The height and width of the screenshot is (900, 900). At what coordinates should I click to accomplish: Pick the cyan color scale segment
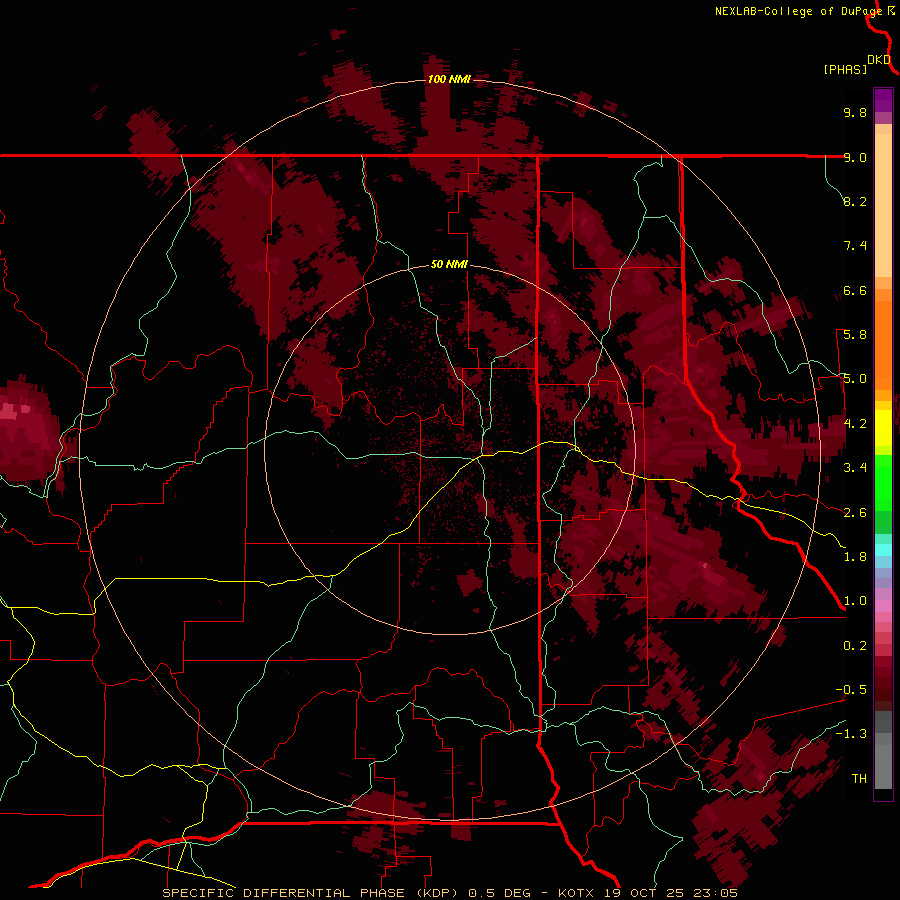tap(883, 549)
